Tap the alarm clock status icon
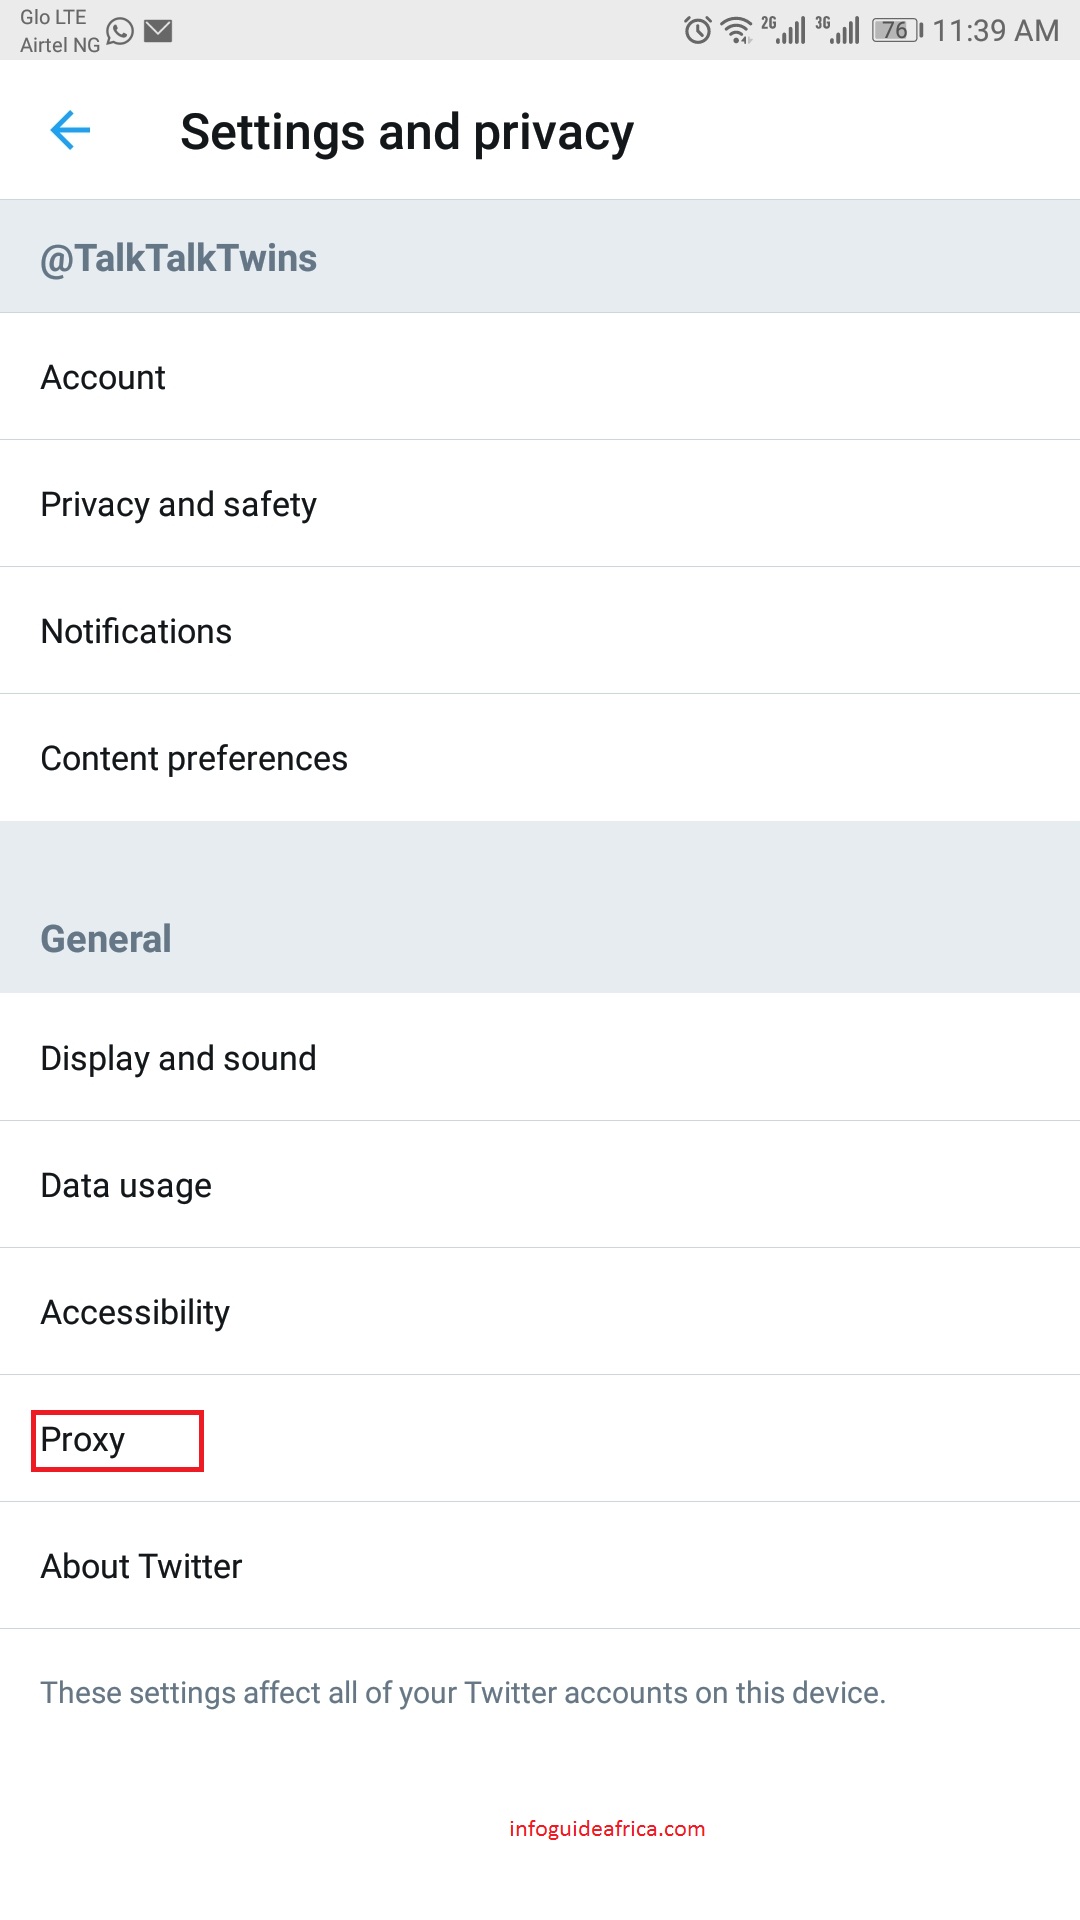The height and width of the screenshot is (1920, 1080). tap(697, 30)
